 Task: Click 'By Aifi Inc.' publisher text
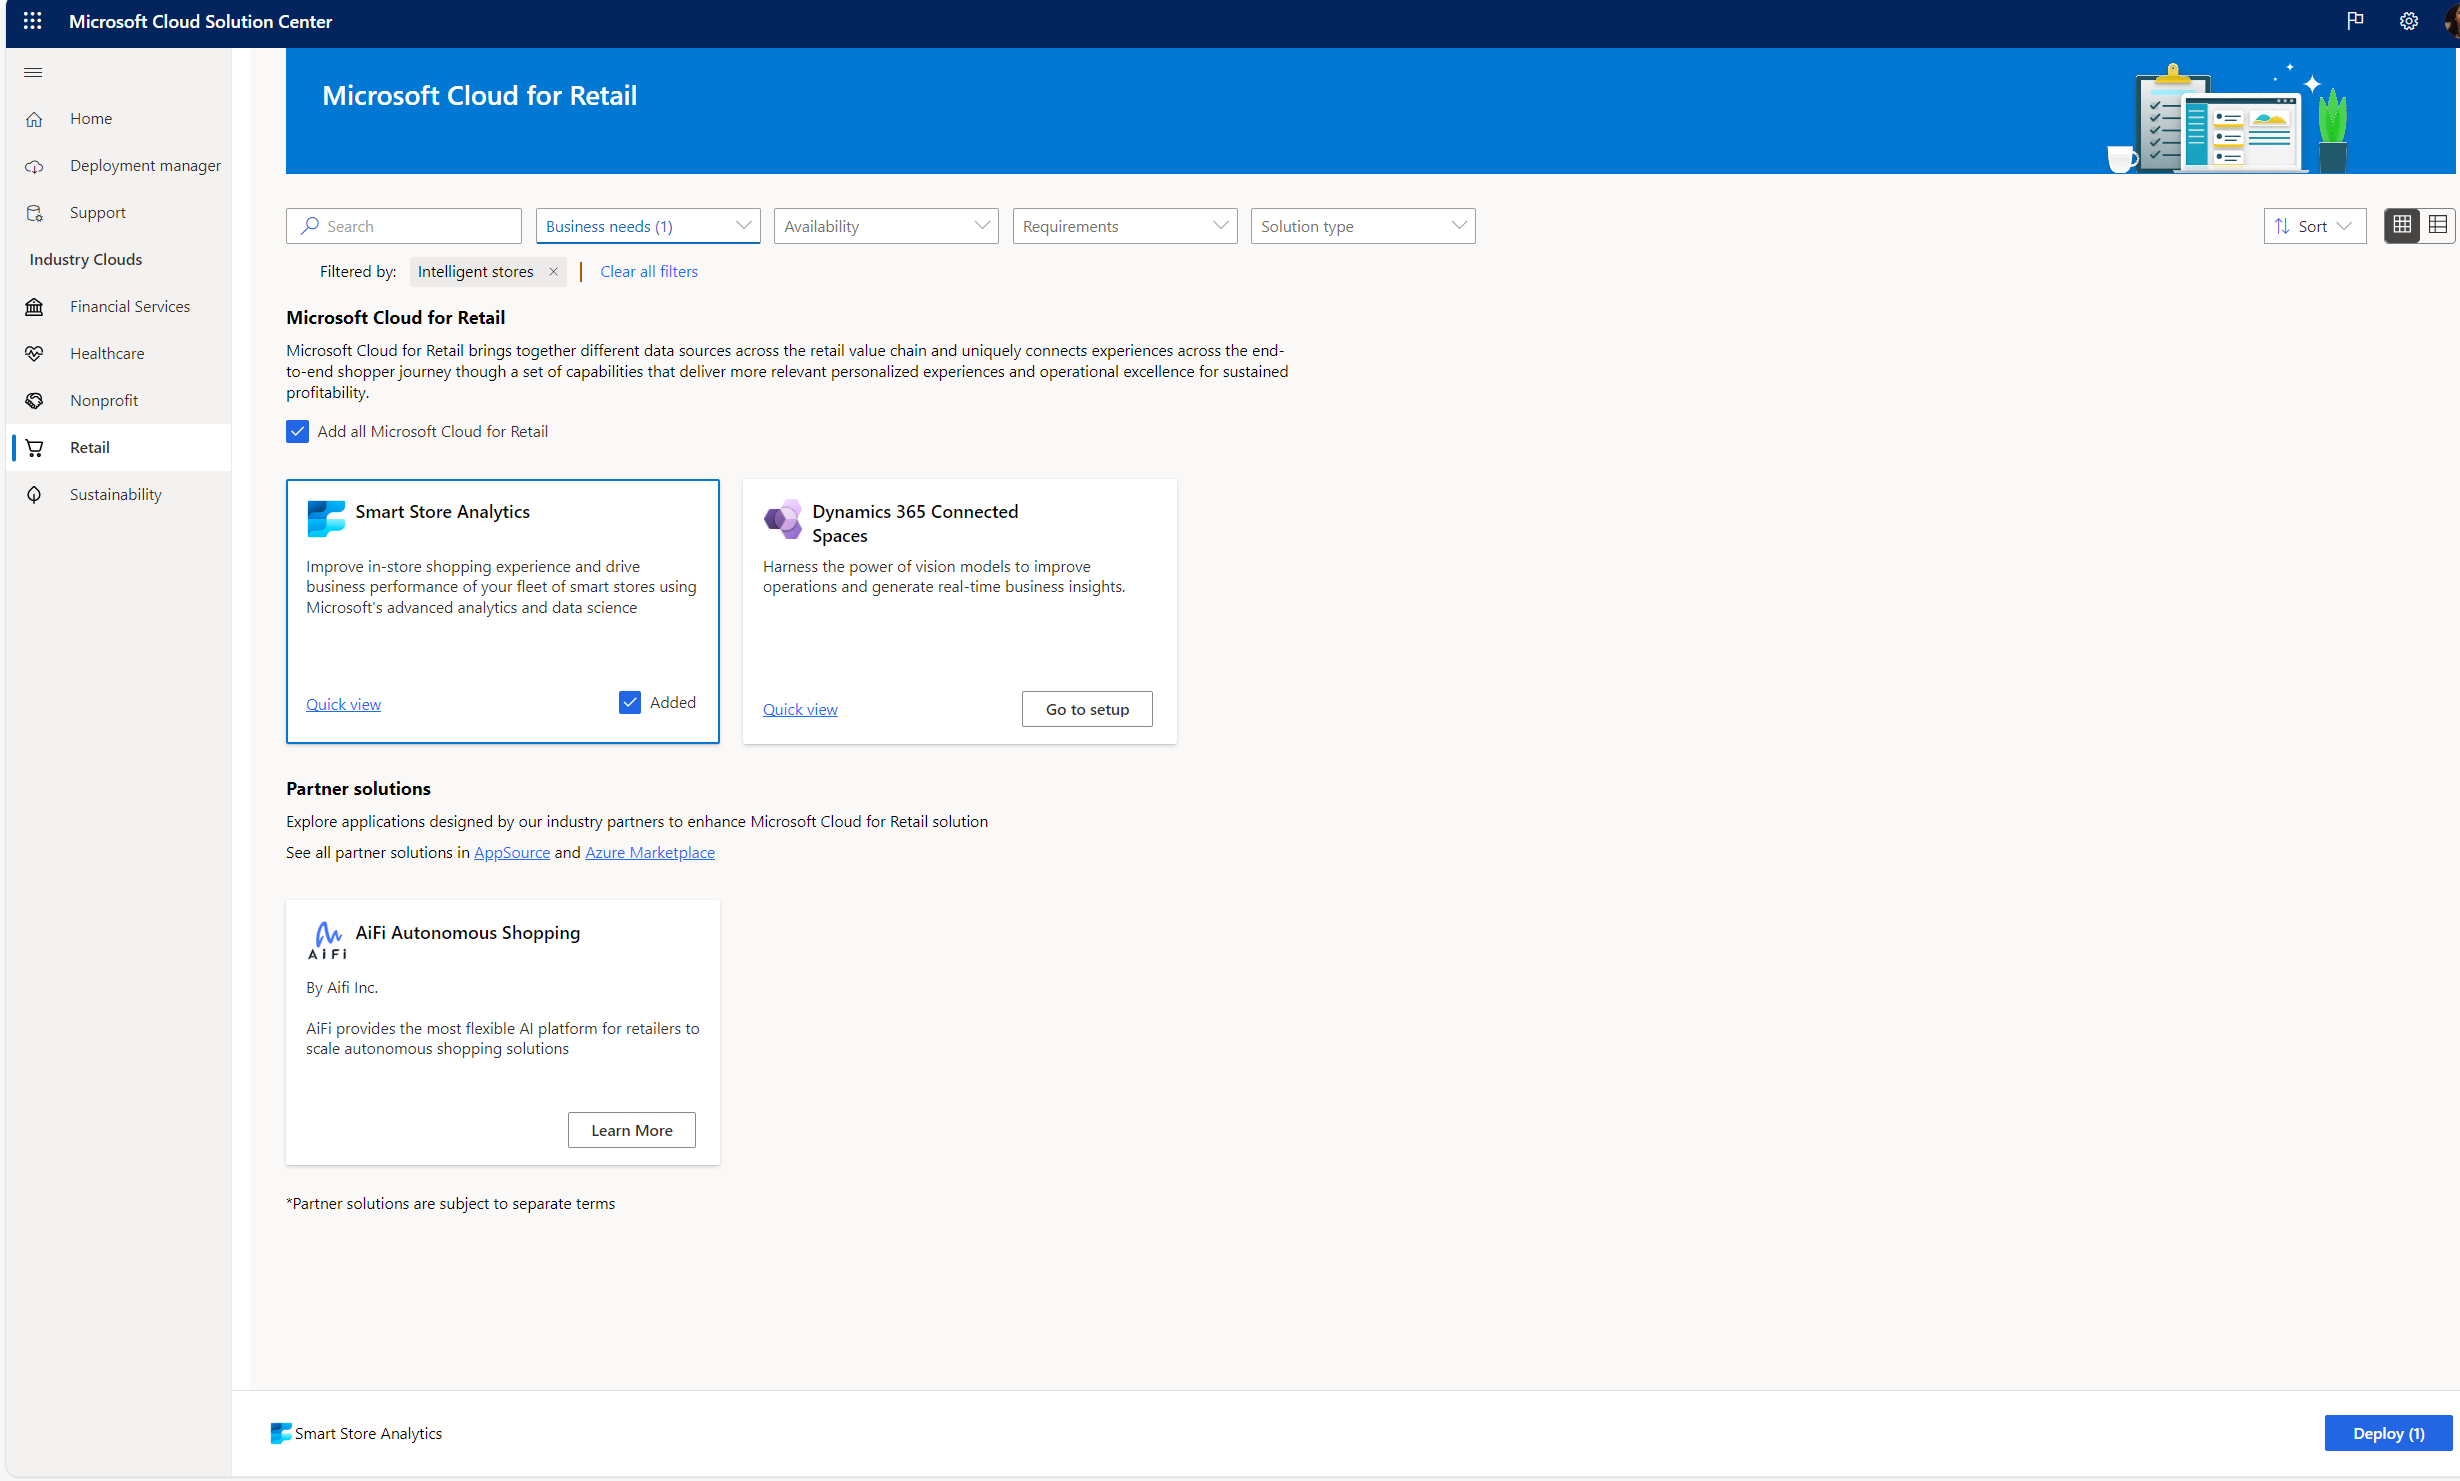pyautogui.click(x=342, y=988)
